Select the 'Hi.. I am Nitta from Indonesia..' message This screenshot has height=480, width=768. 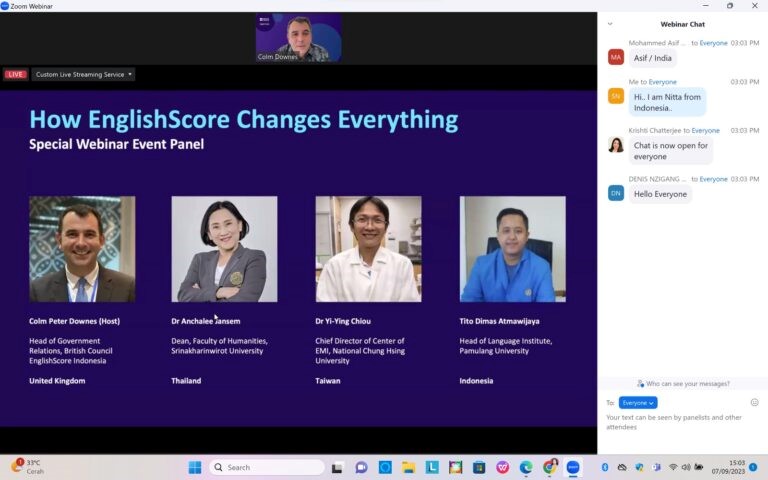pos(667,102)
